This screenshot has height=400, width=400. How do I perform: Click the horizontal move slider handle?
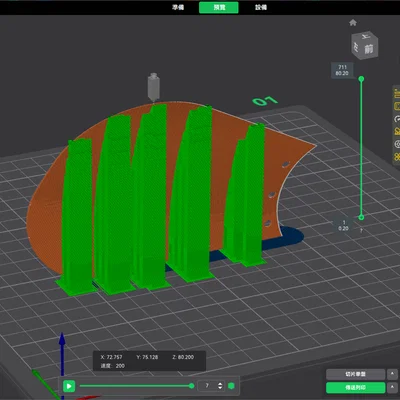[x=192, y=386]
